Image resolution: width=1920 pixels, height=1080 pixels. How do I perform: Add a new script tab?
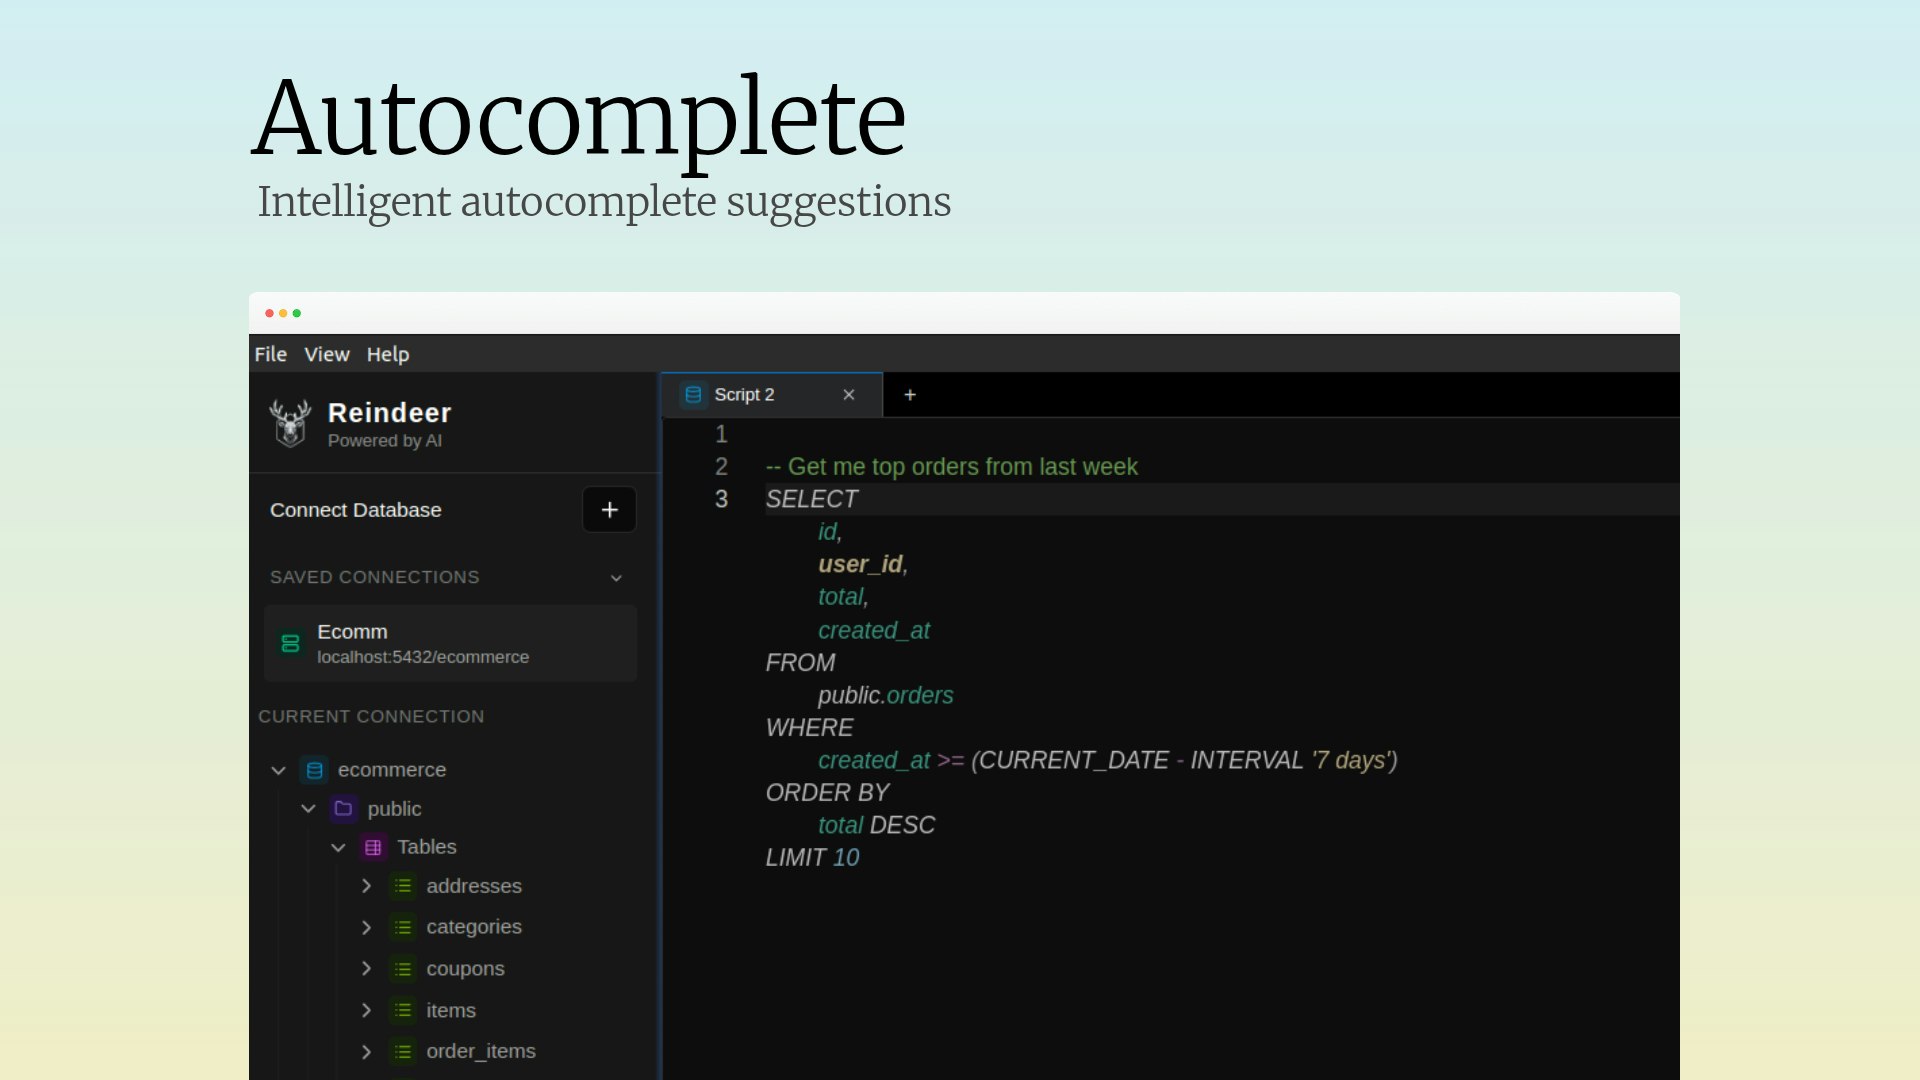(x=909, y=395)
